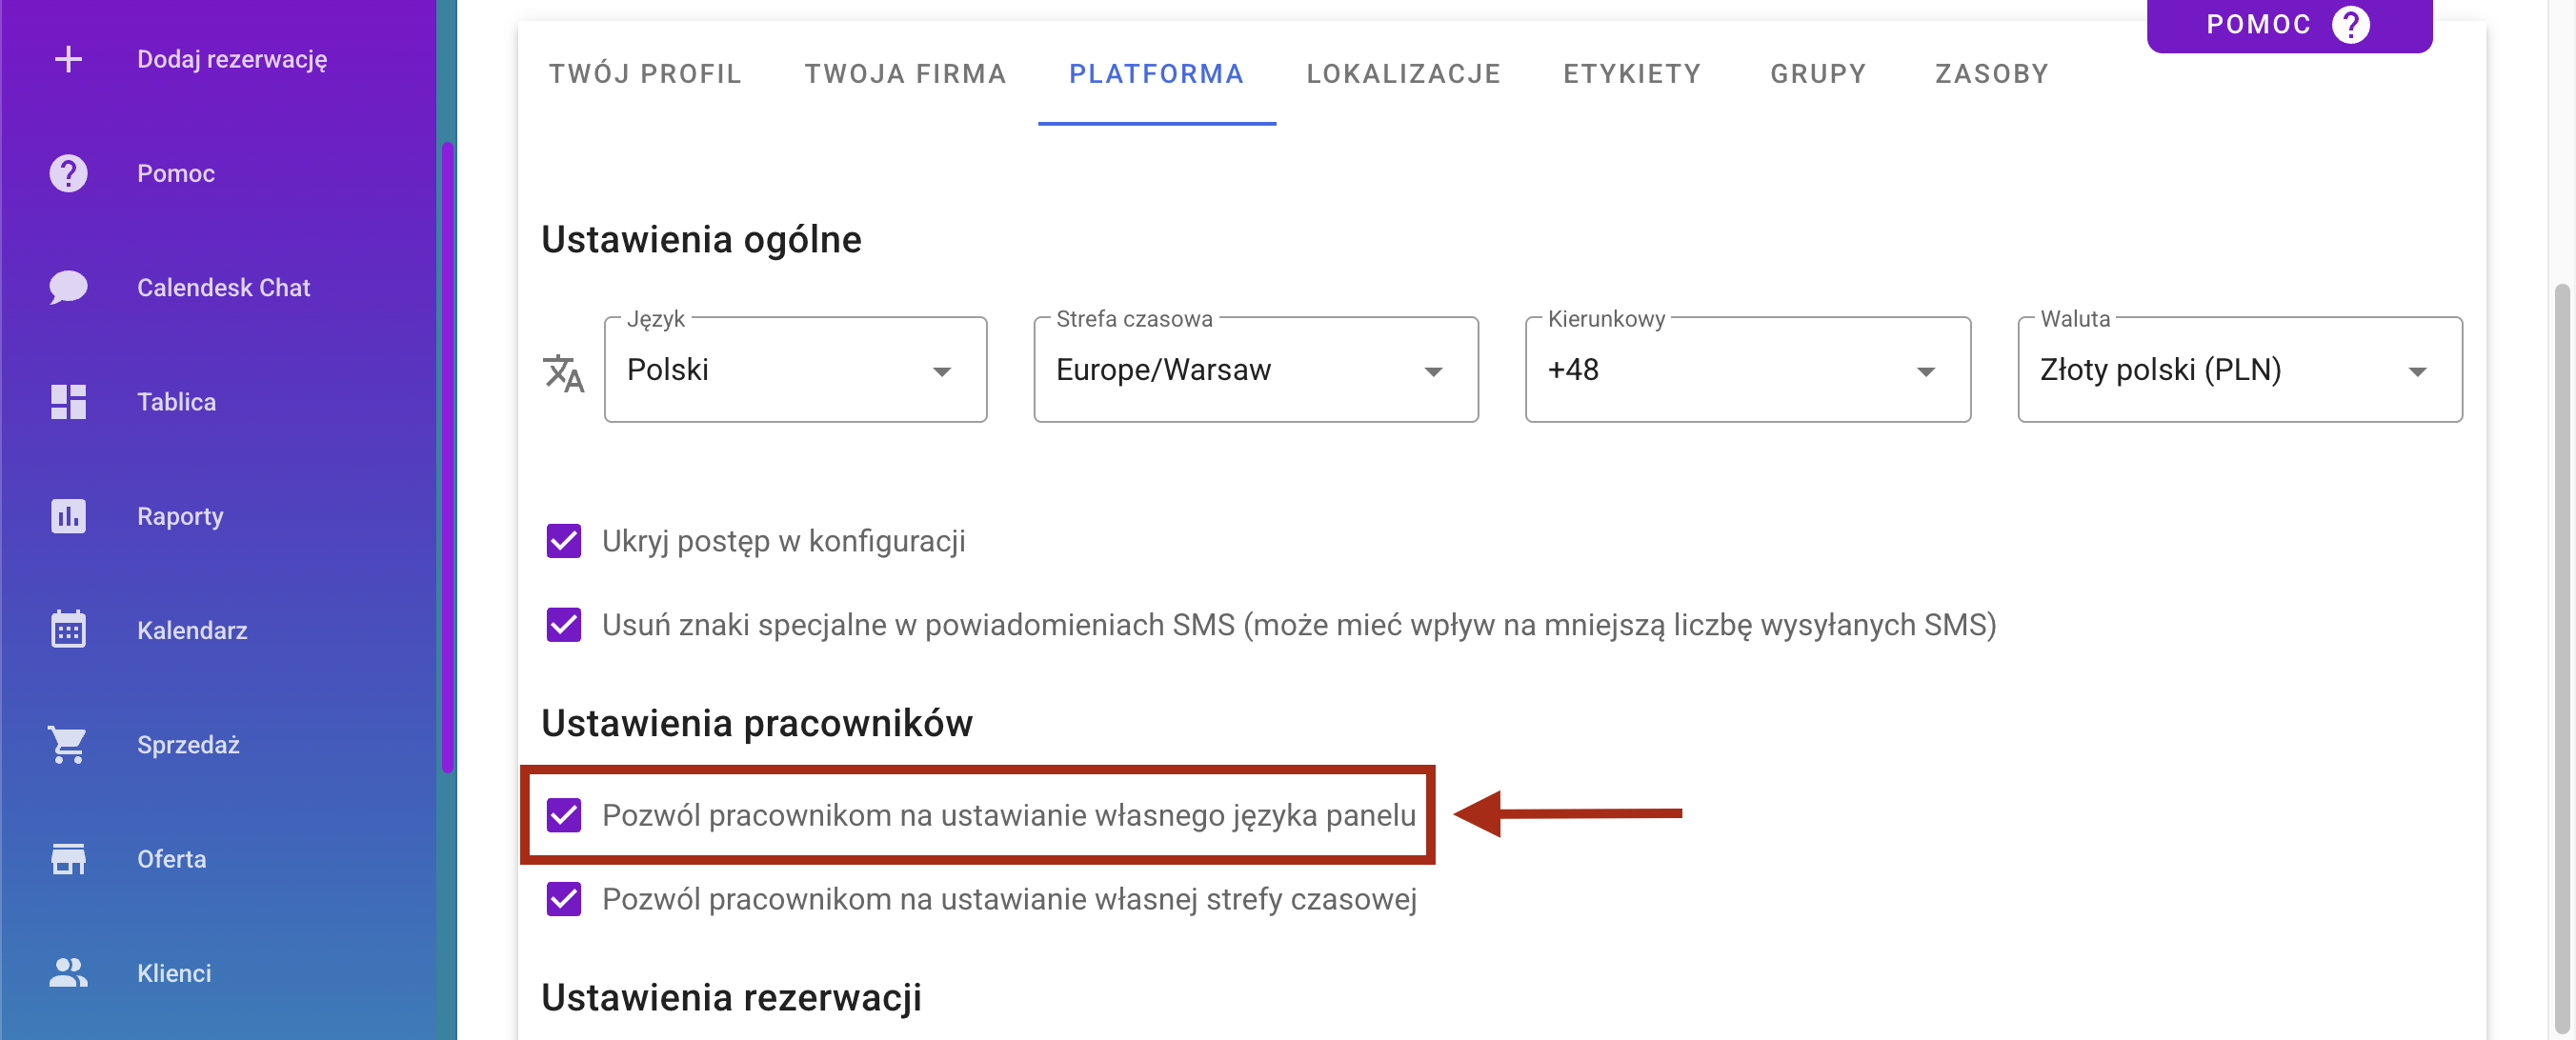2576x1040 pixels.
Task: Toggle checkbox for własnej strefy czasowej
Action: click(564, 899)
